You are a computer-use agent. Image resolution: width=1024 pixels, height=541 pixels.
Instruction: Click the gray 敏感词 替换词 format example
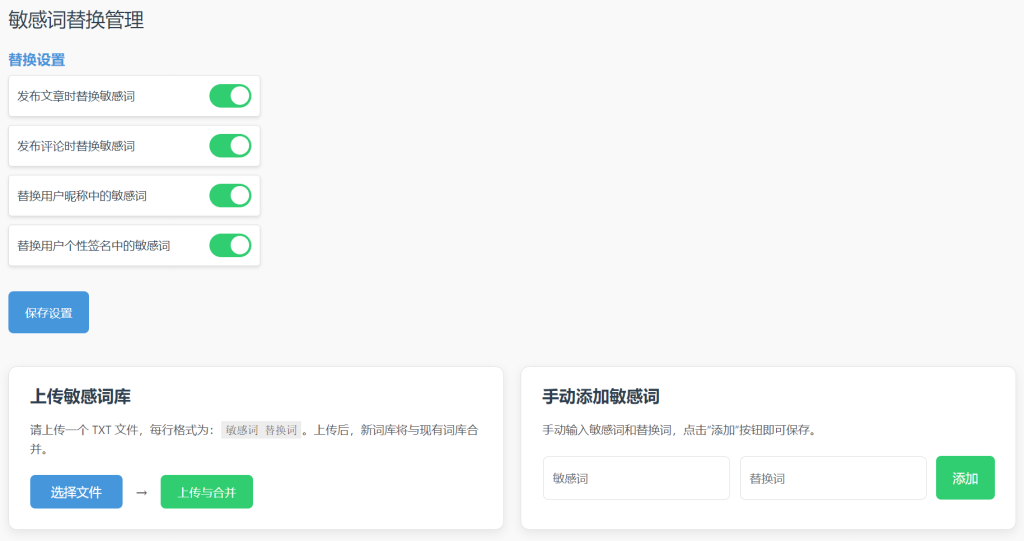261,430
